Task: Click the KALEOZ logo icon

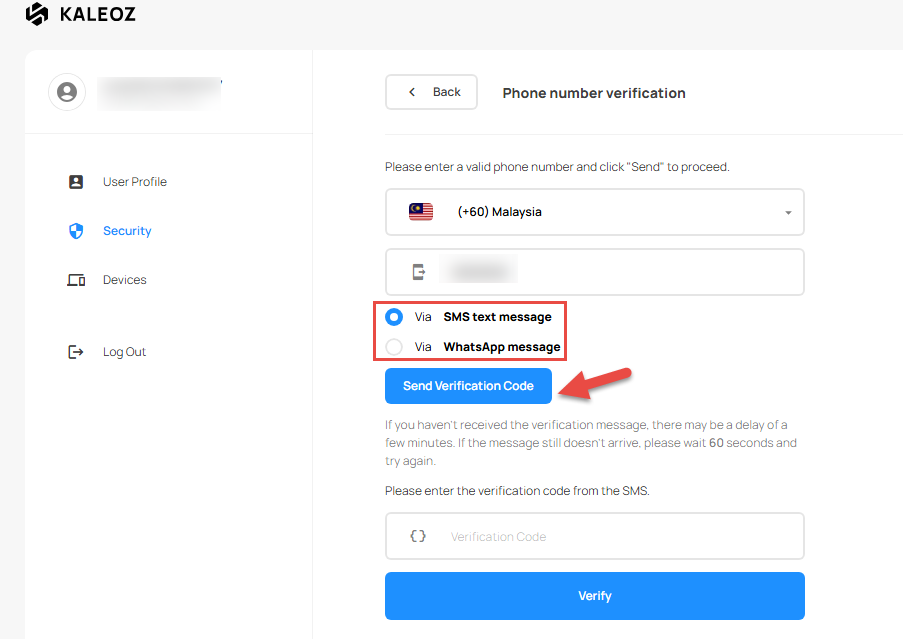Action: [37, 14]
